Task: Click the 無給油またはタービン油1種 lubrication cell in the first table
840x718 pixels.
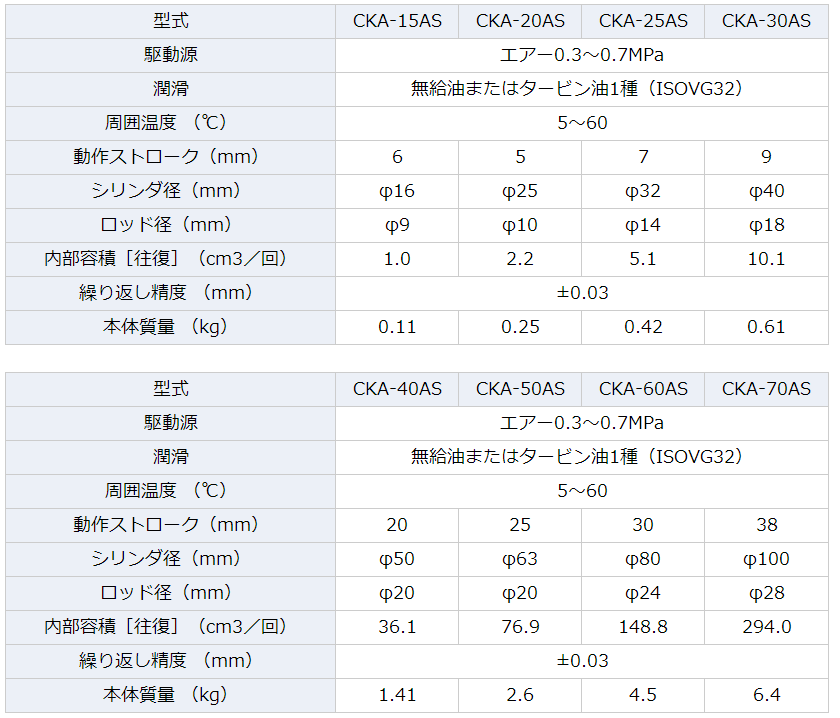Action: coord(582,89)
